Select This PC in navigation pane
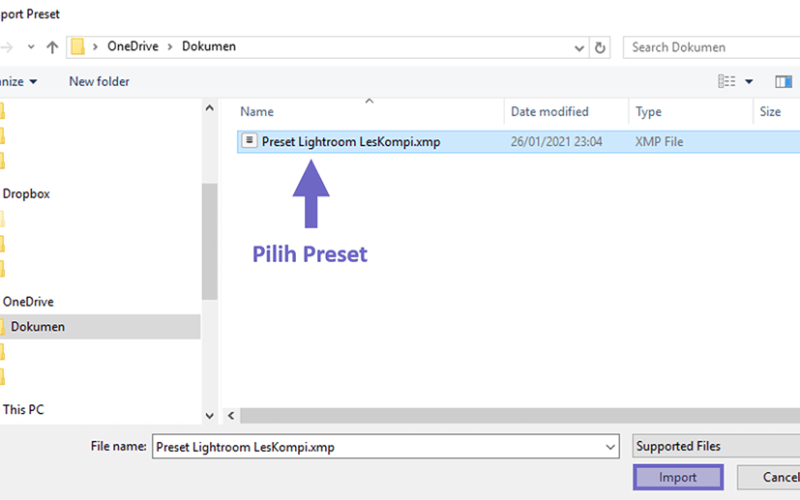 click(23, 409)
